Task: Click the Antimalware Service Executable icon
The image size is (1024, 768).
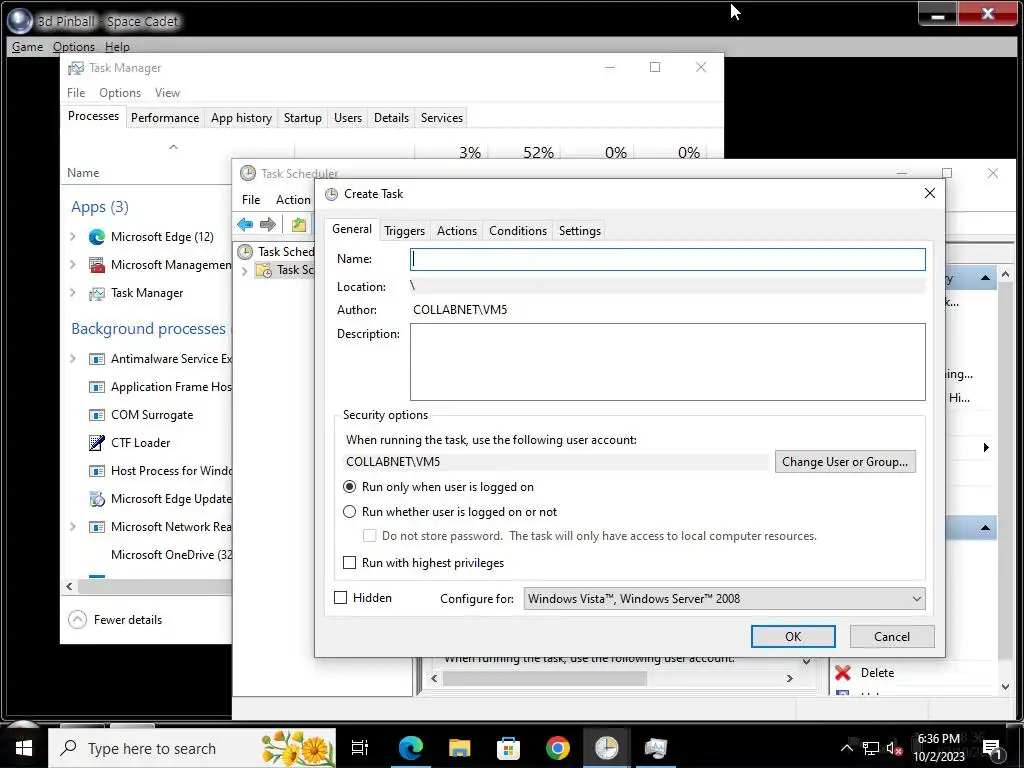Action: pyautogui.click(x=97, y=359)
